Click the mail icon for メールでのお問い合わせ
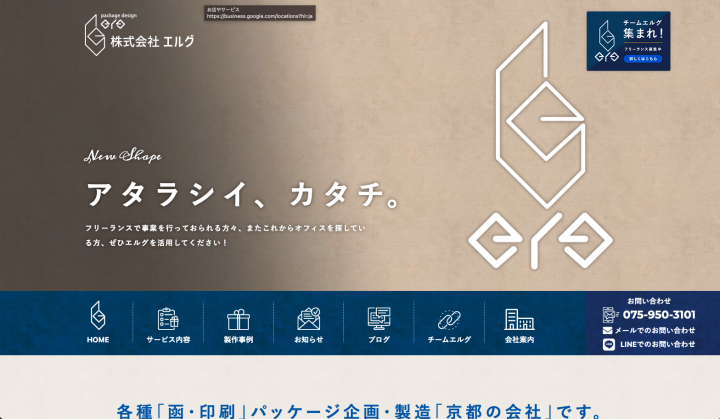This screenshot has height=419, width=720. click(x=608, y=330)
